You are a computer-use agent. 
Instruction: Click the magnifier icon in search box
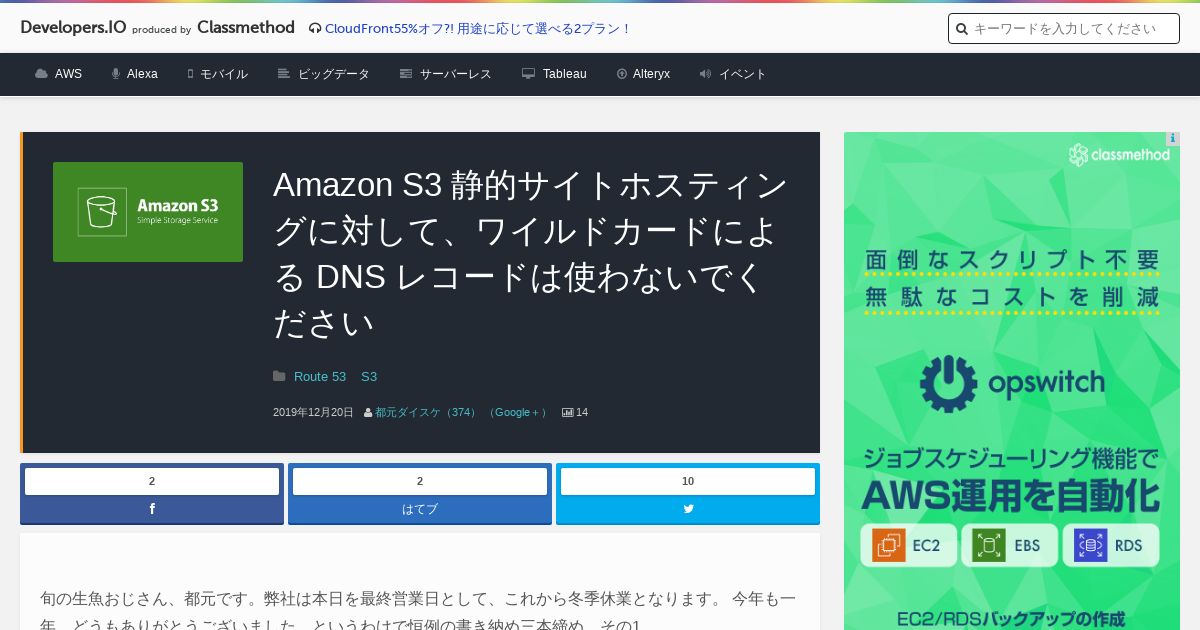[x=962, y=29]
